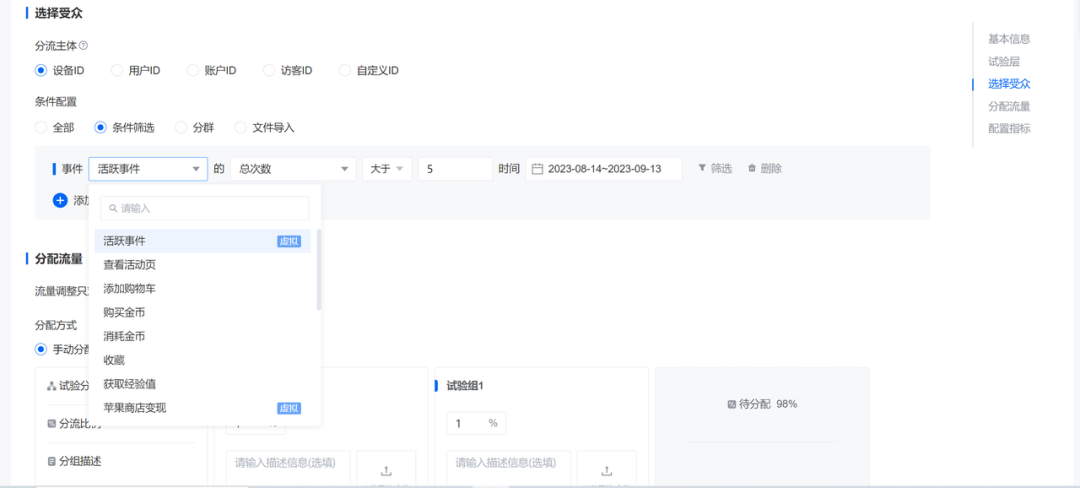
Task: Choose 购买金币 from the event list
Action: 202,312
